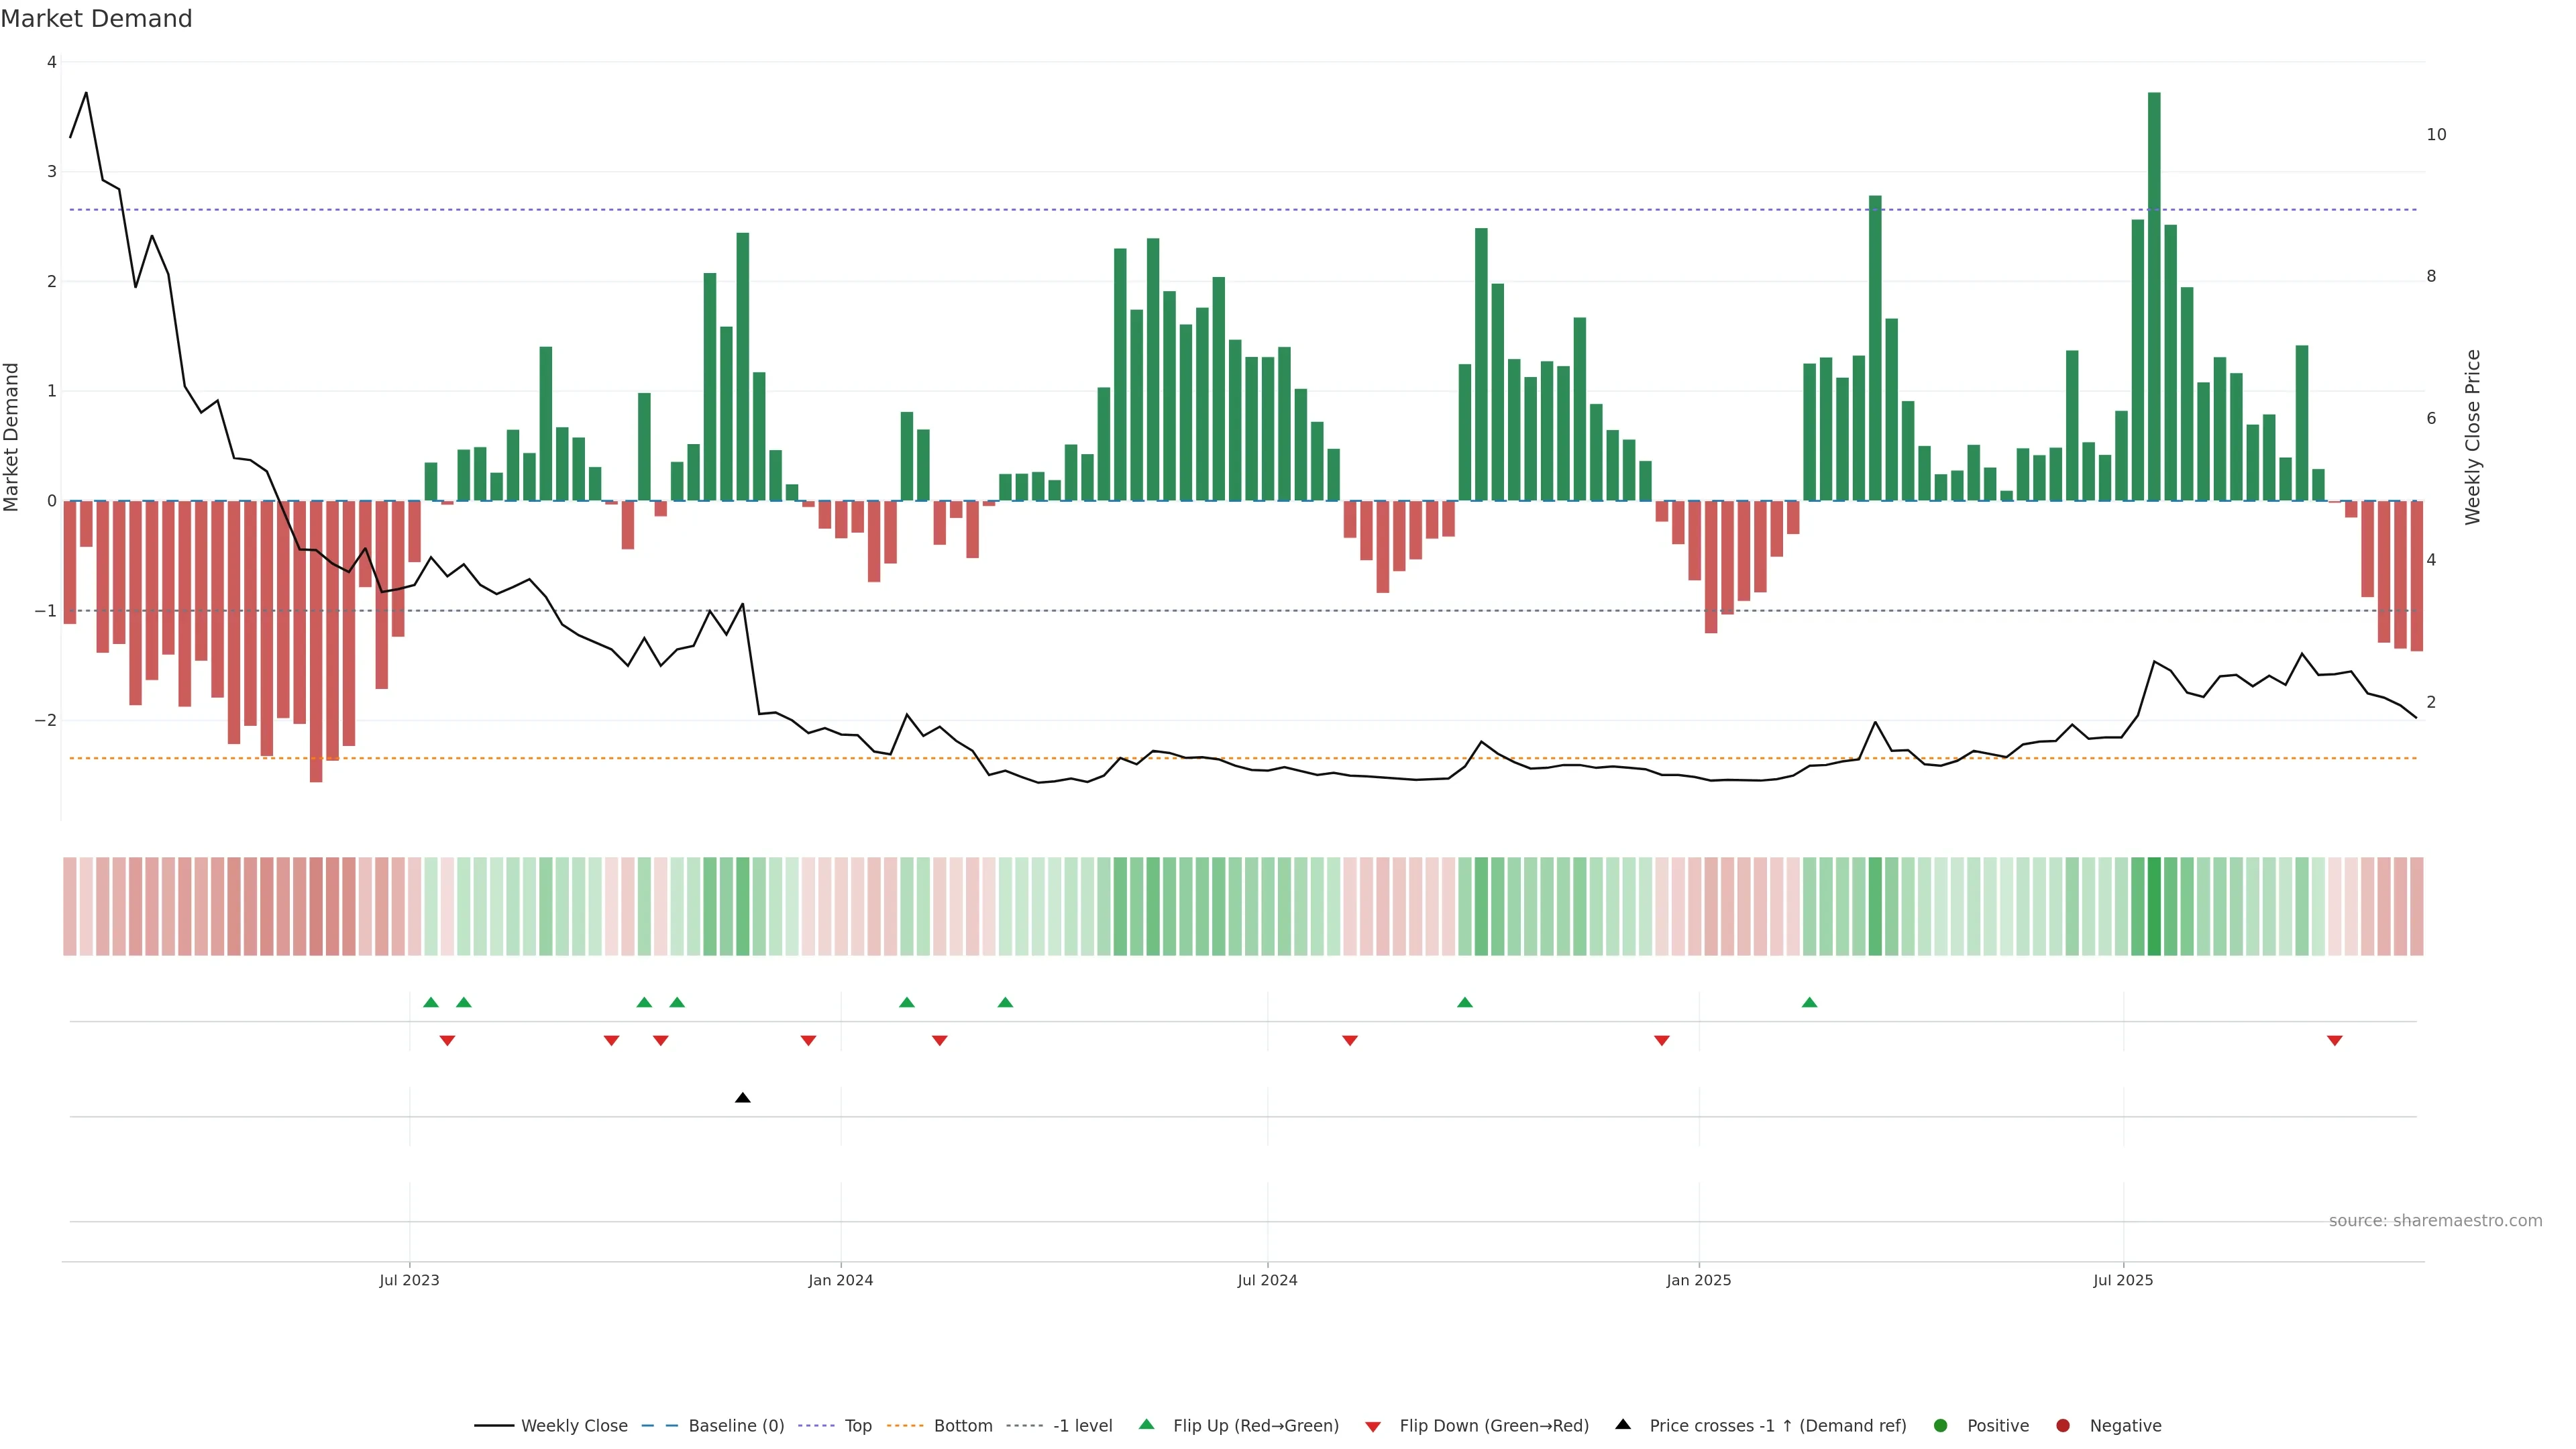The image size is (2576, 1449).
Task: Click the source: sharemaestro.com text
Action: (x=2435, y=1221)
